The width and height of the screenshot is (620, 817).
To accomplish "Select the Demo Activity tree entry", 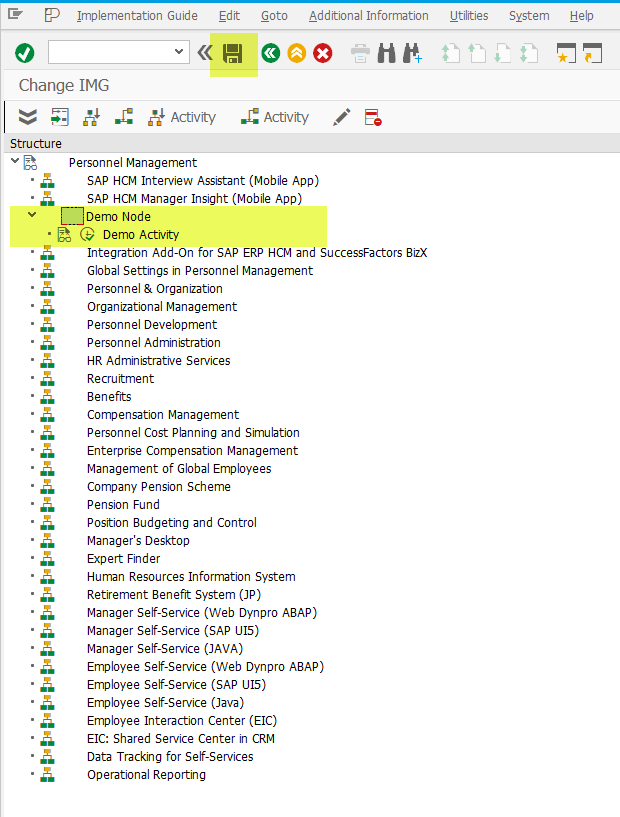I will [141, 234].
